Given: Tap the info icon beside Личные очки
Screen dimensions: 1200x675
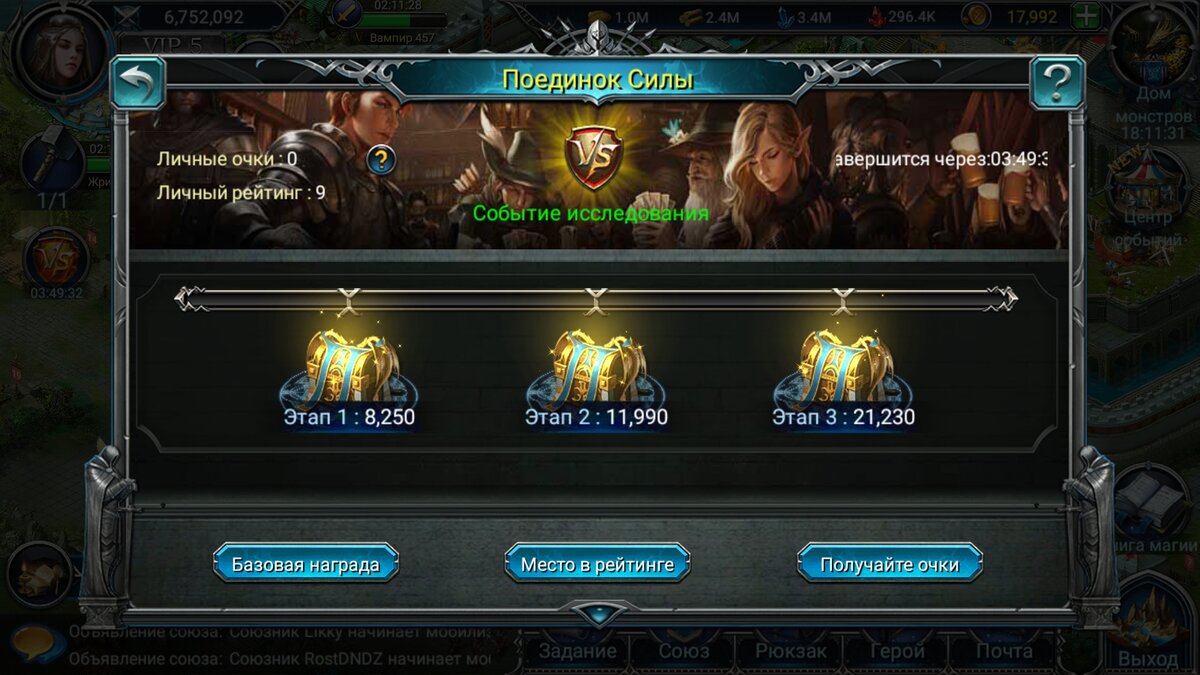Looking at the screenshot, I should 380,159.
